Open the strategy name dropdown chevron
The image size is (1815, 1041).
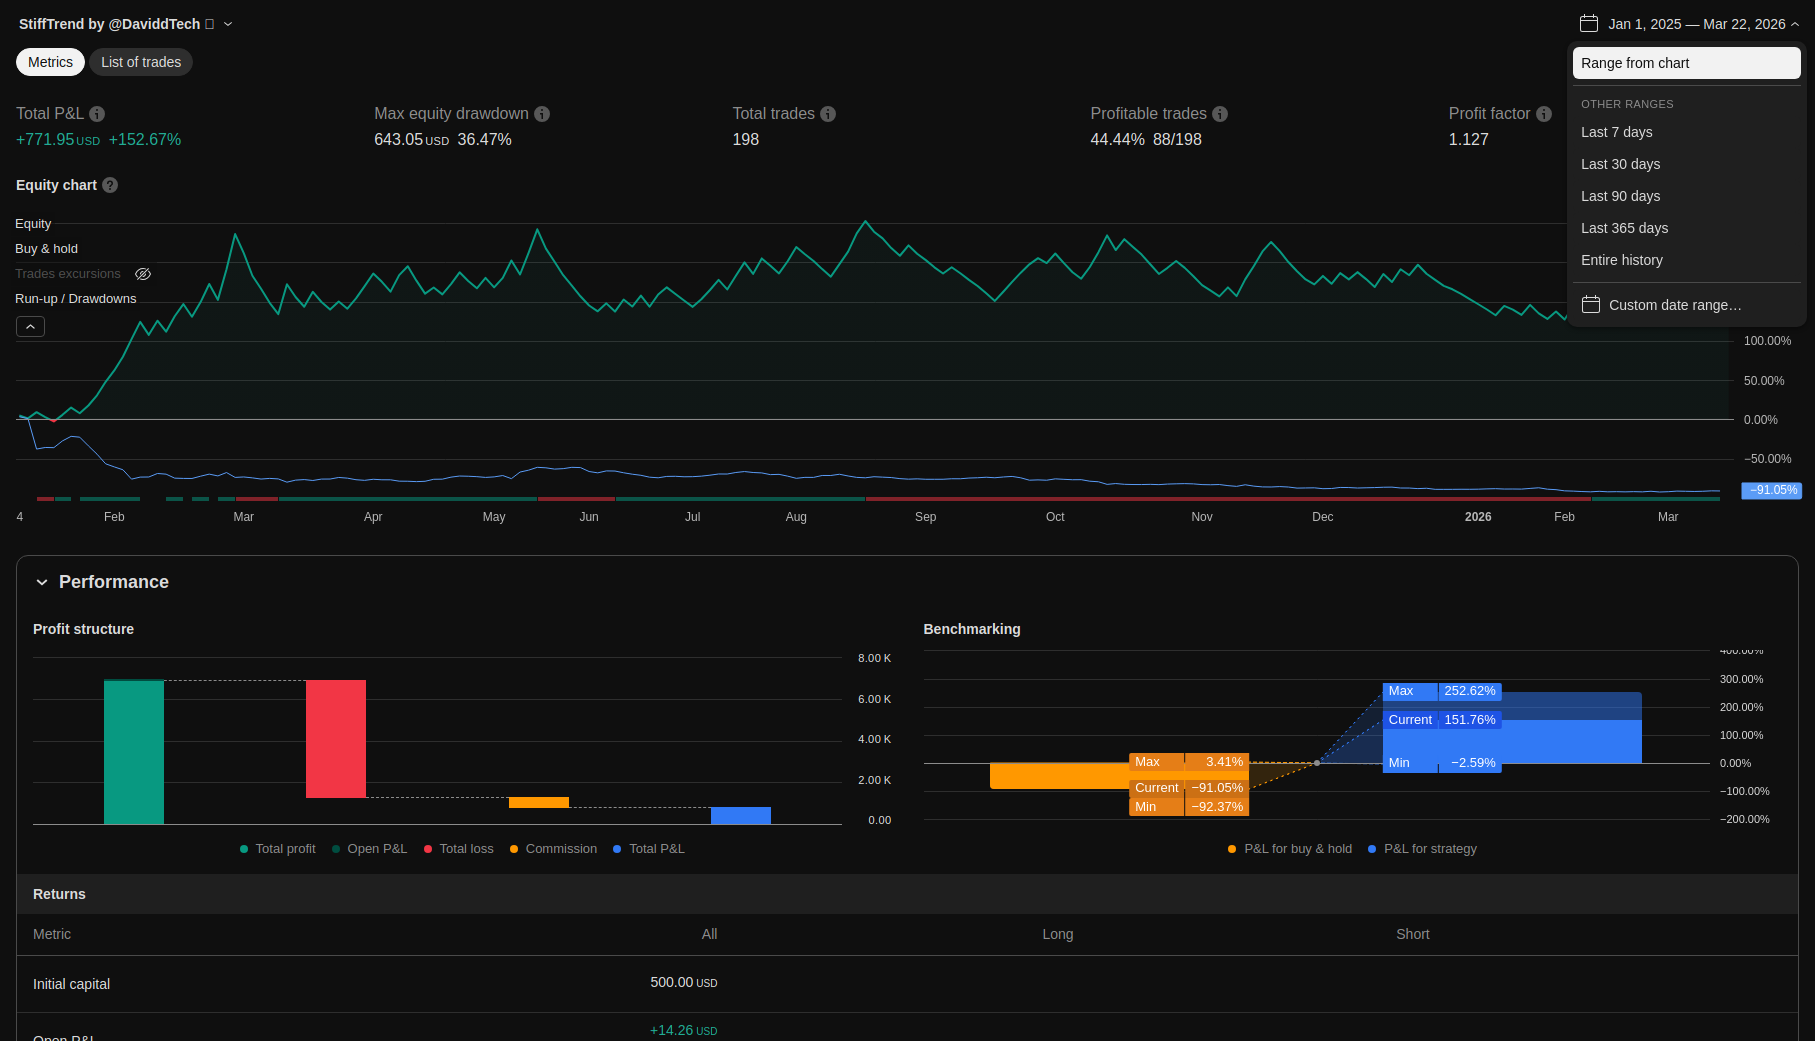click(x=228, y=24)
